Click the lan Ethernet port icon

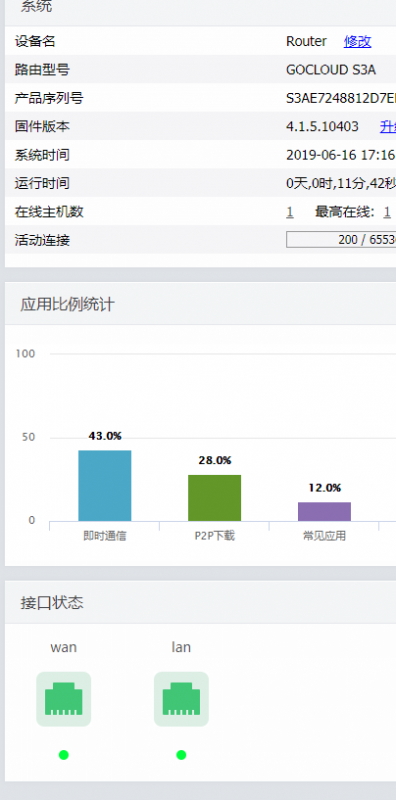tap(181, 699)
